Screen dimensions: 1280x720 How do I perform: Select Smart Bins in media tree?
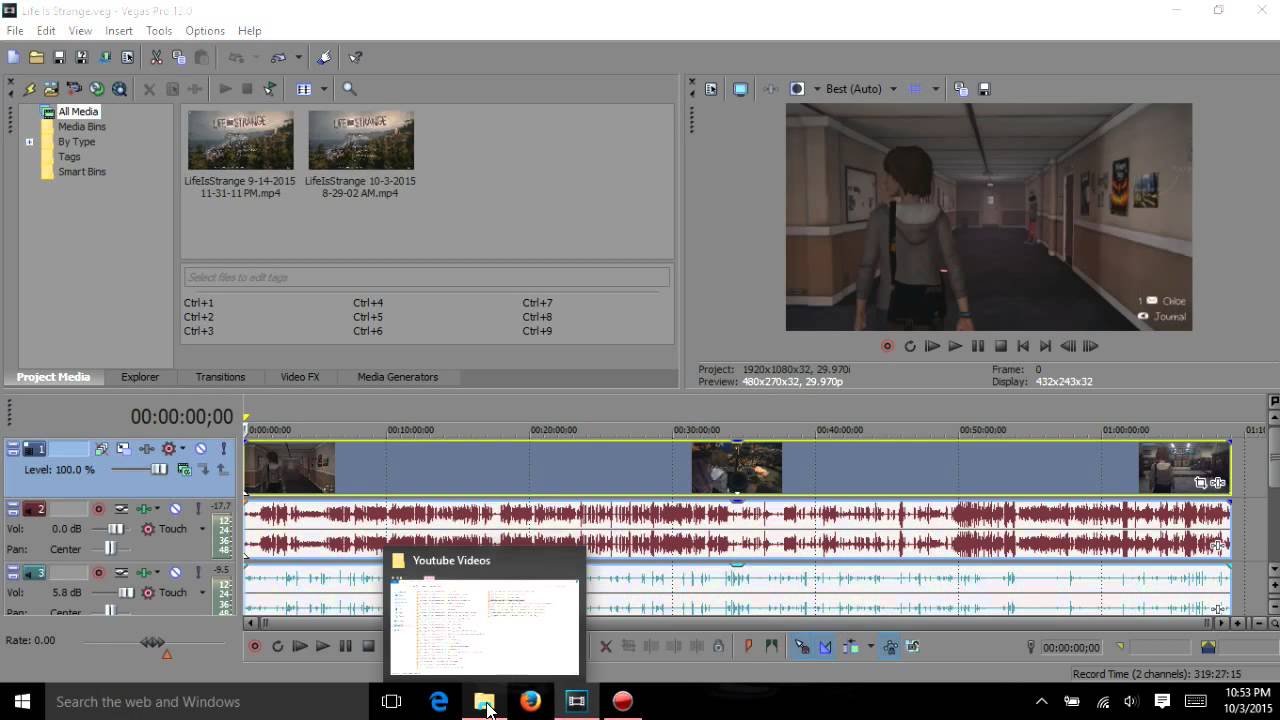point(82,172)
